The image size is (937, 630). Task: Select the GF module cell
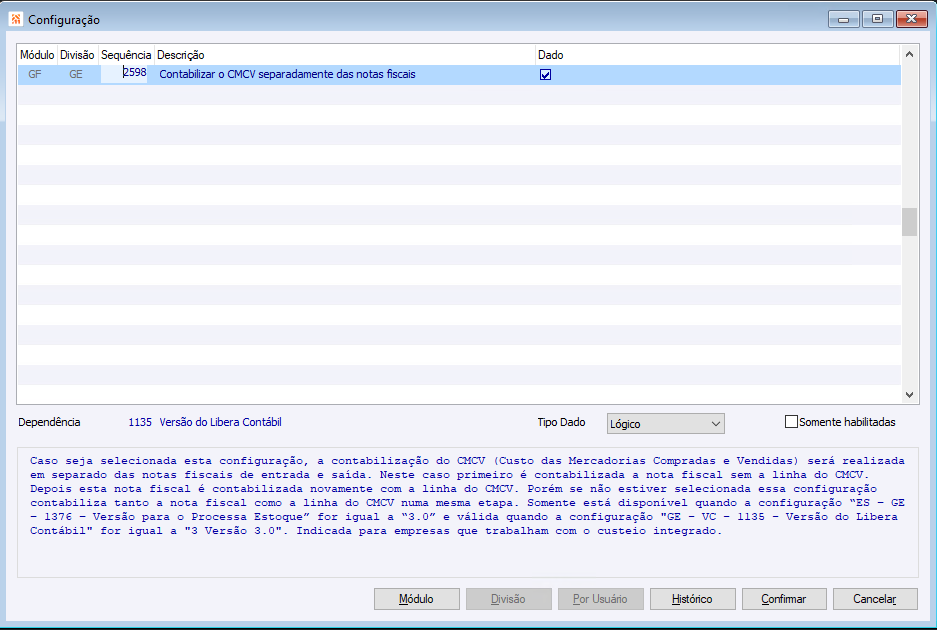click(x=35, y=75)
